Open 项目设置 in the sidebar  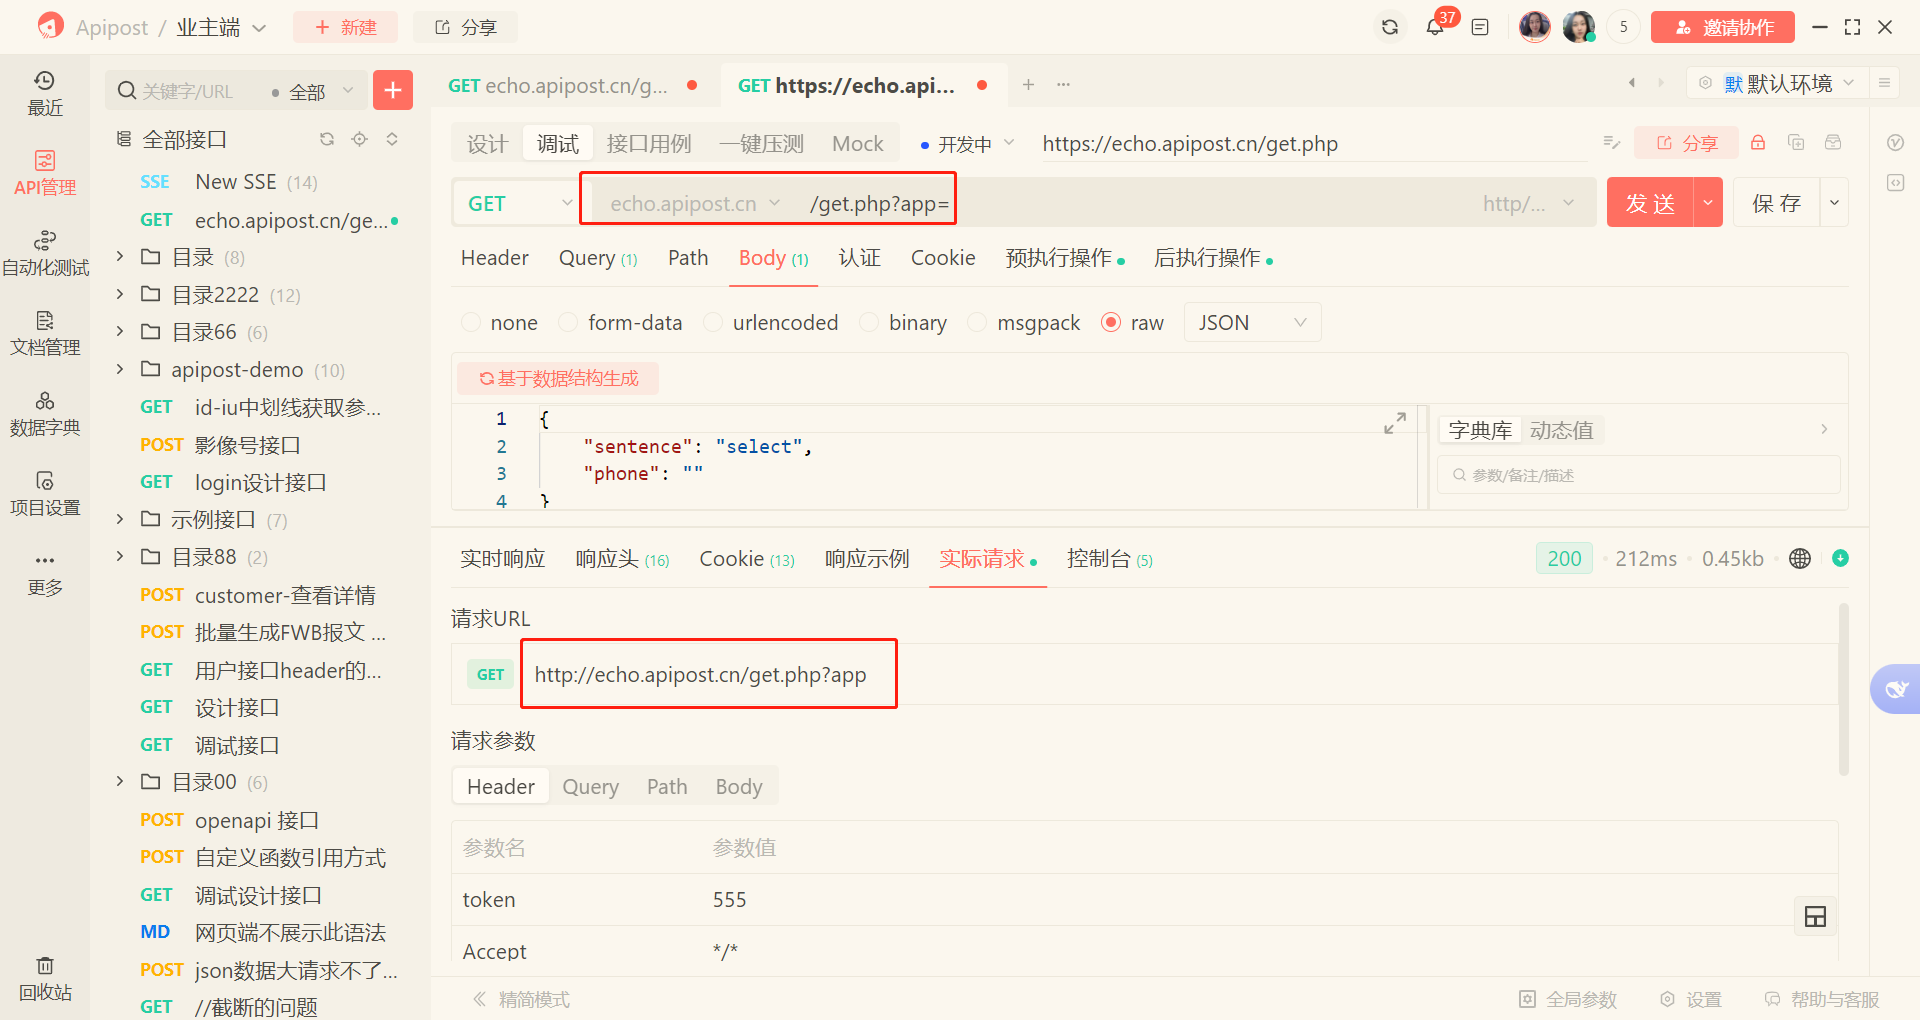(45, 494)
